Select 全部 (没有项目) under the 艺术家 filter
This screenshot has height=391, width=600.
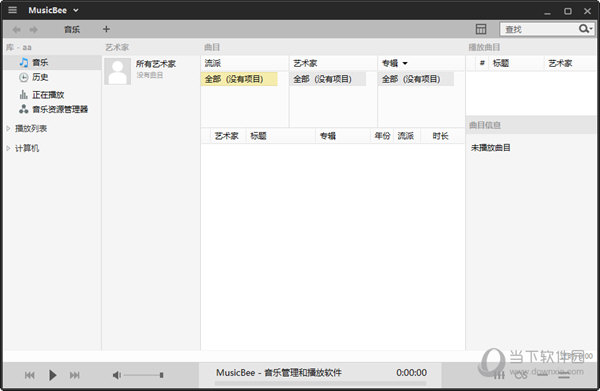click(x=328, y=79)
